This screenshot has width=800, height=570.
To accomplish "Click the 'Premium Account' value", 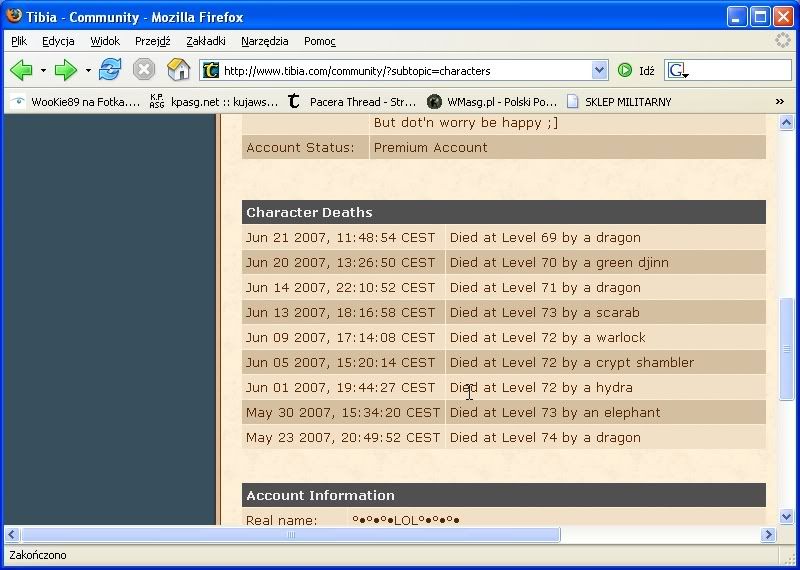I will [431, 147].
